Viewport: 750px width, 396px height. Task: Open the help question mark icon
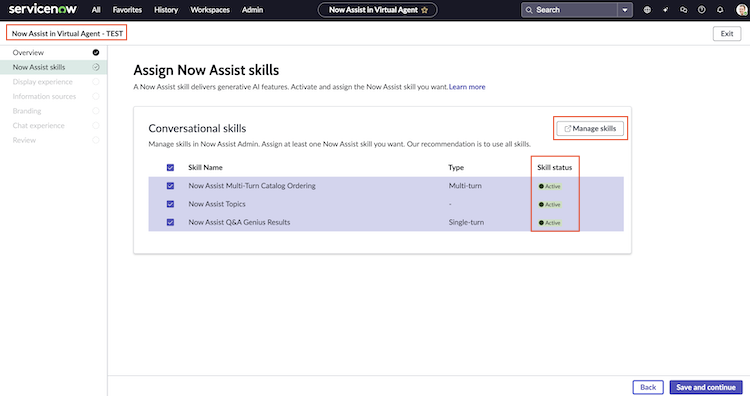pos(702,10)
